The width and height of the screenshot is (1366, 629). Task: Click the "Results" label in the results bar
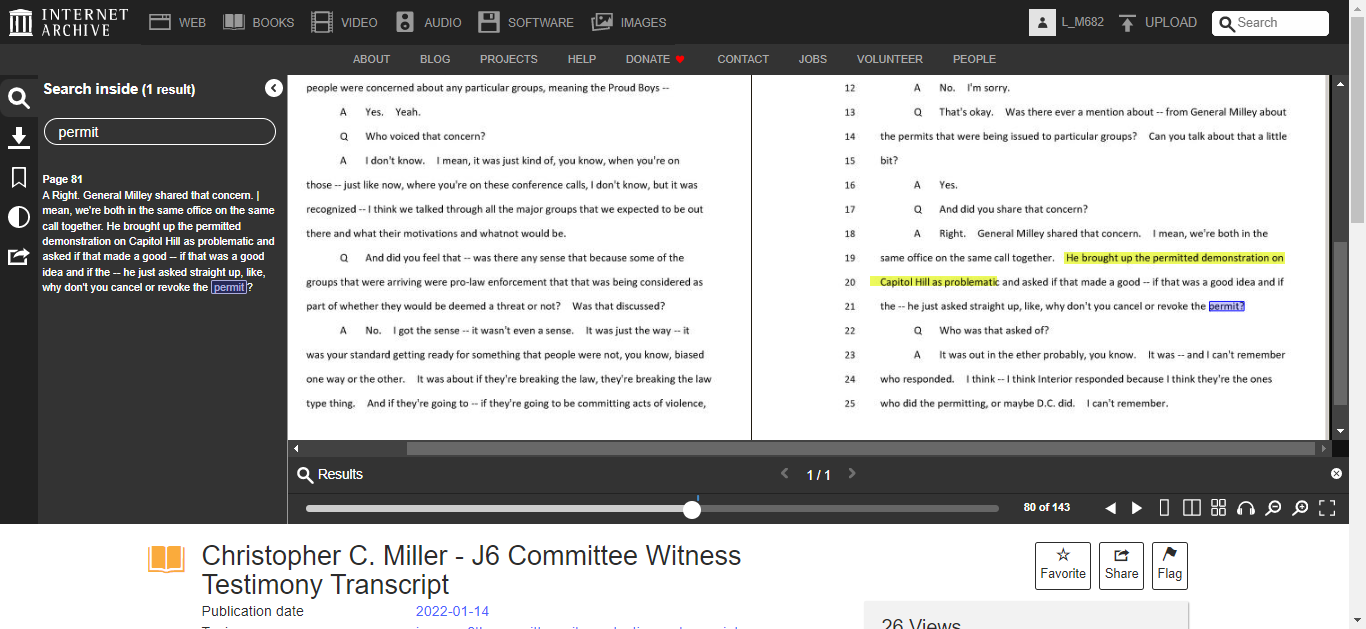[340, 474]
